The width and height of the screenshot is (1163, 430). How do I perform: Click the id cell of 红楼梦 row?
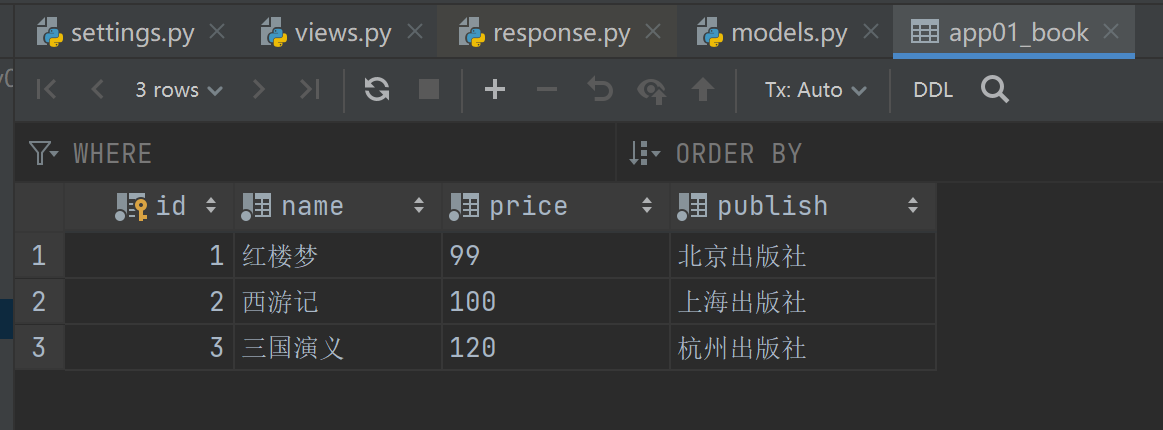tap(149, 256)
